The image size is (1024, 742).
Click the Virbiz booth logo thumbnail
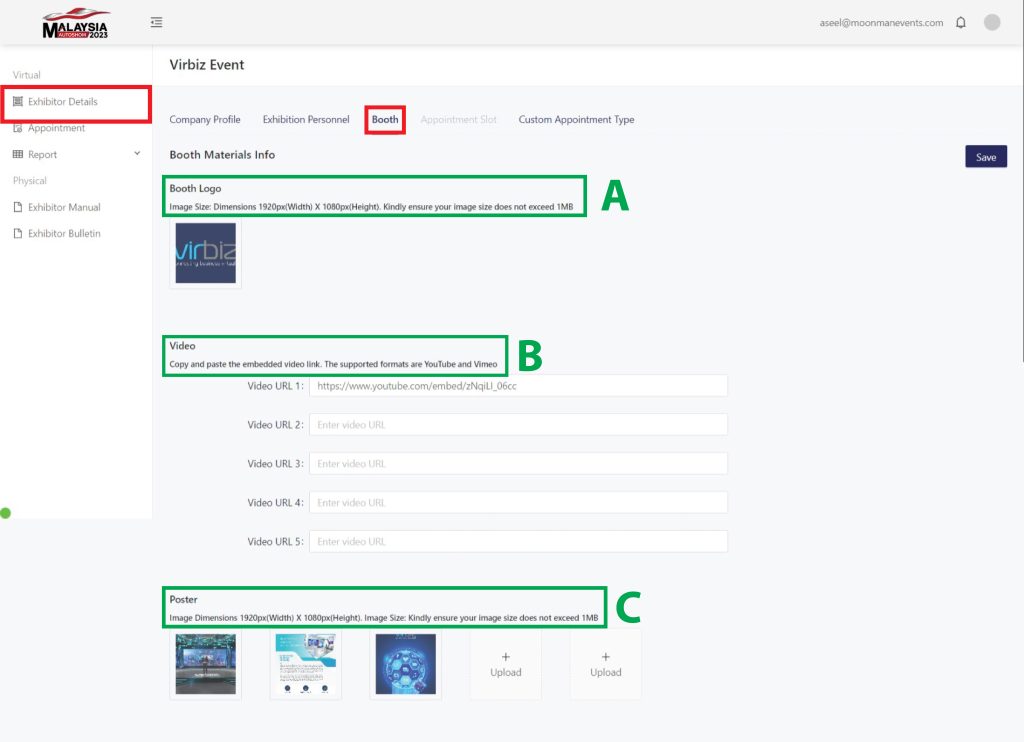[x=206, y=253]
